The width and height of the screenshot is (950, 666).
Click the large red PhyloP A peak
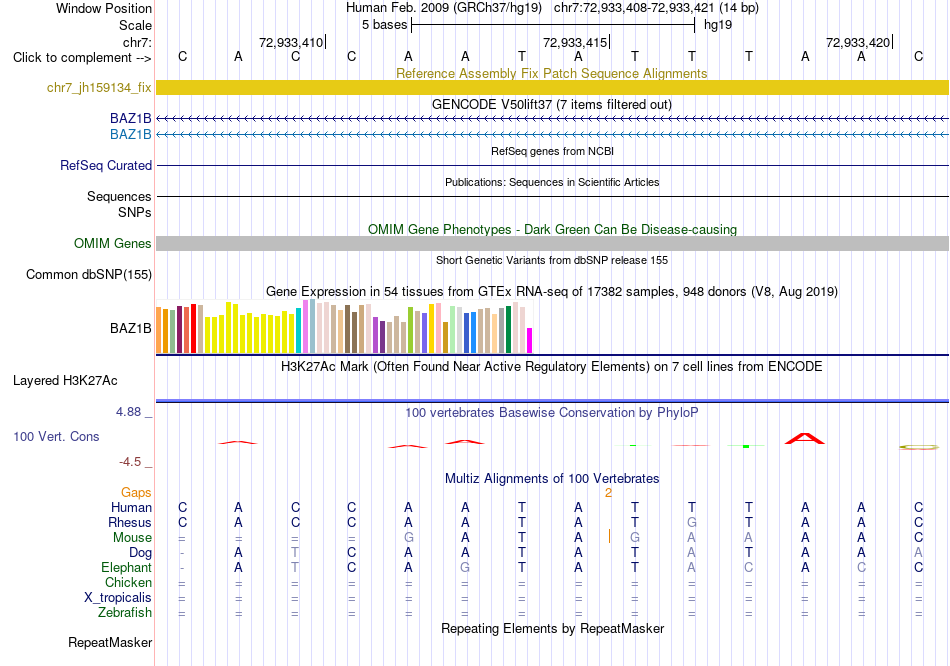click(805, 439)
